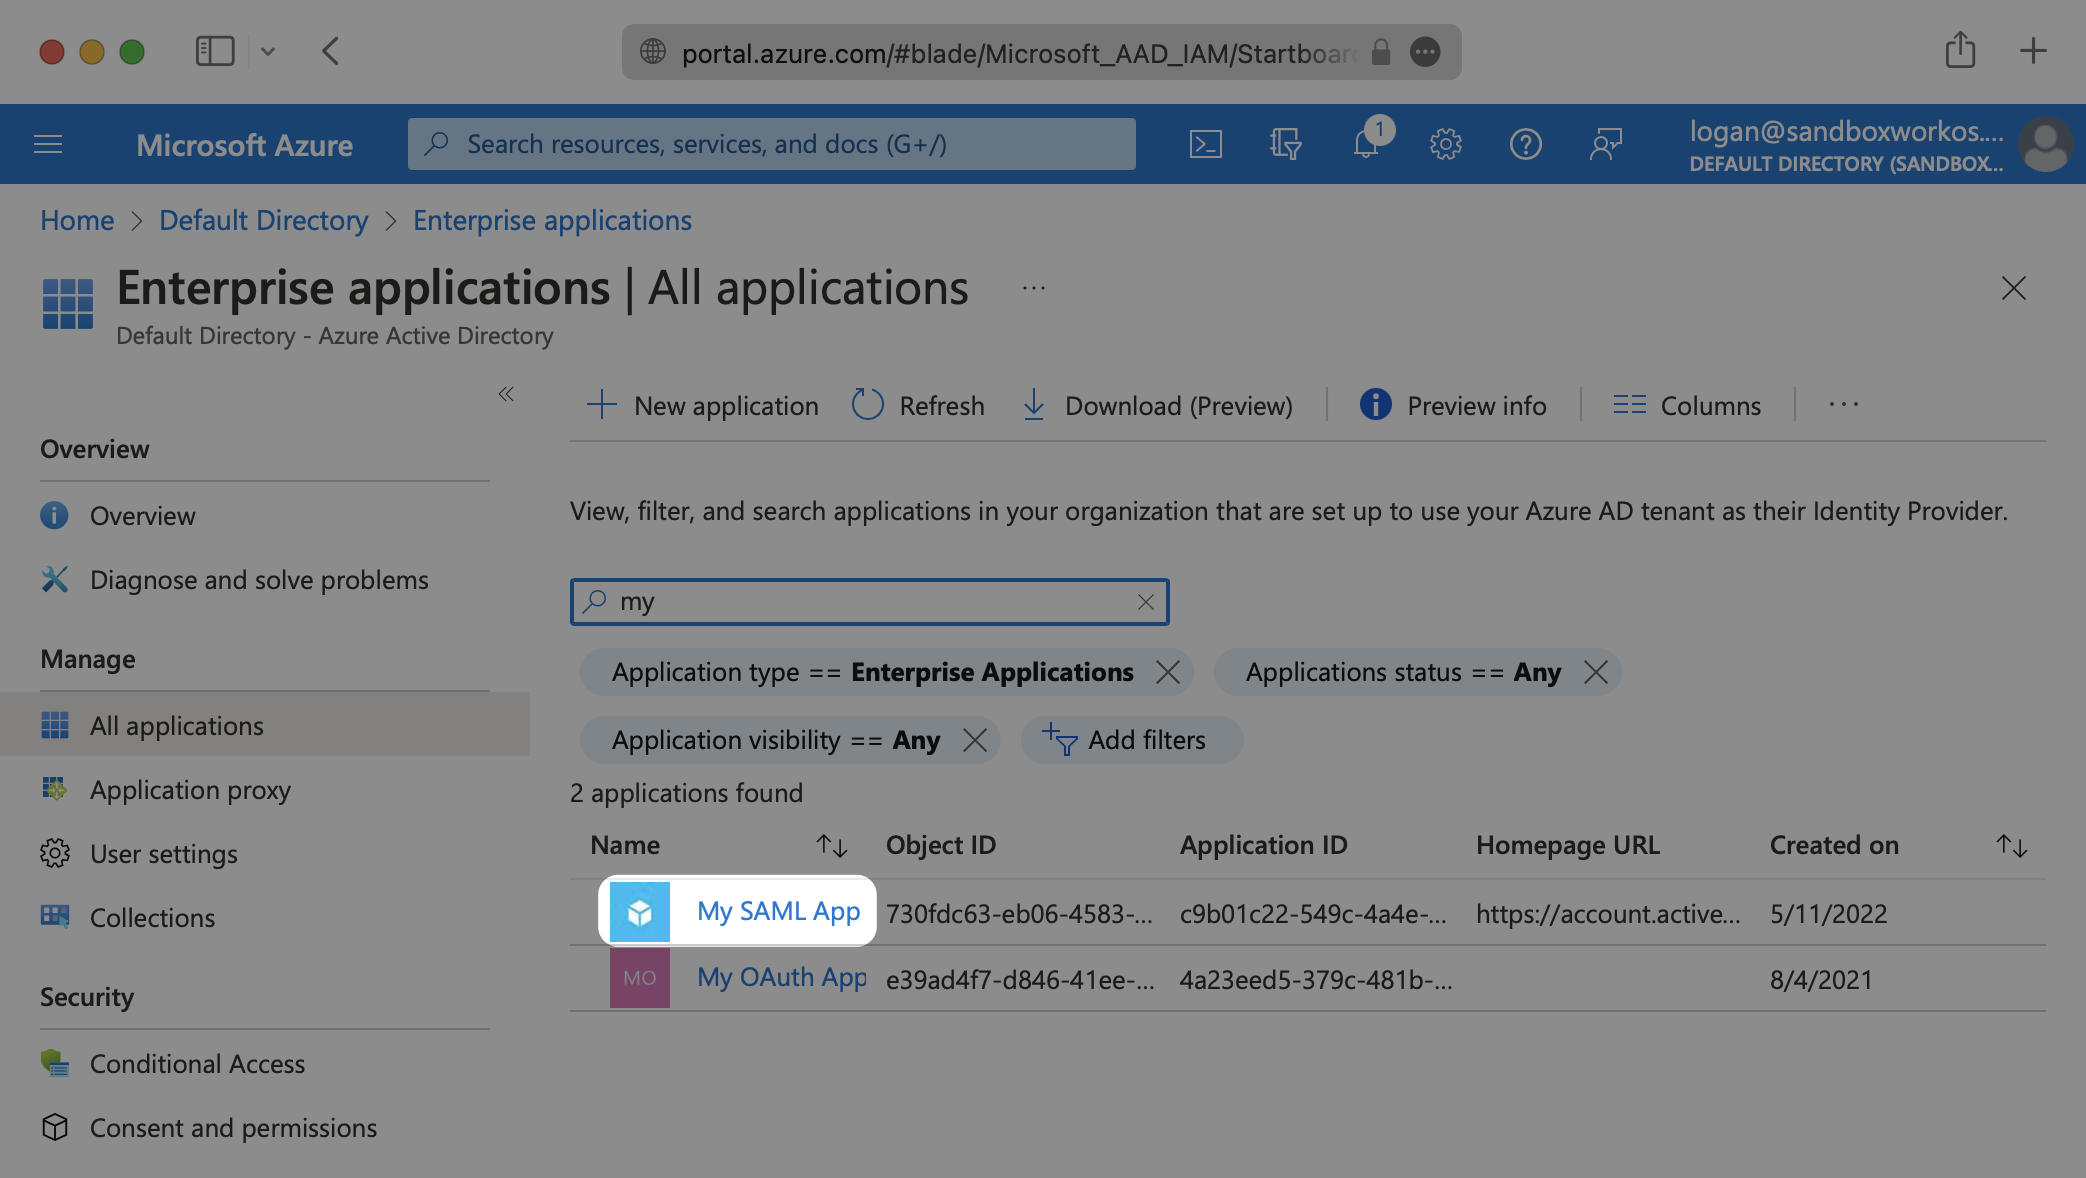Clear the application search box text
2086x1178 pixels.
[1145, 602]
